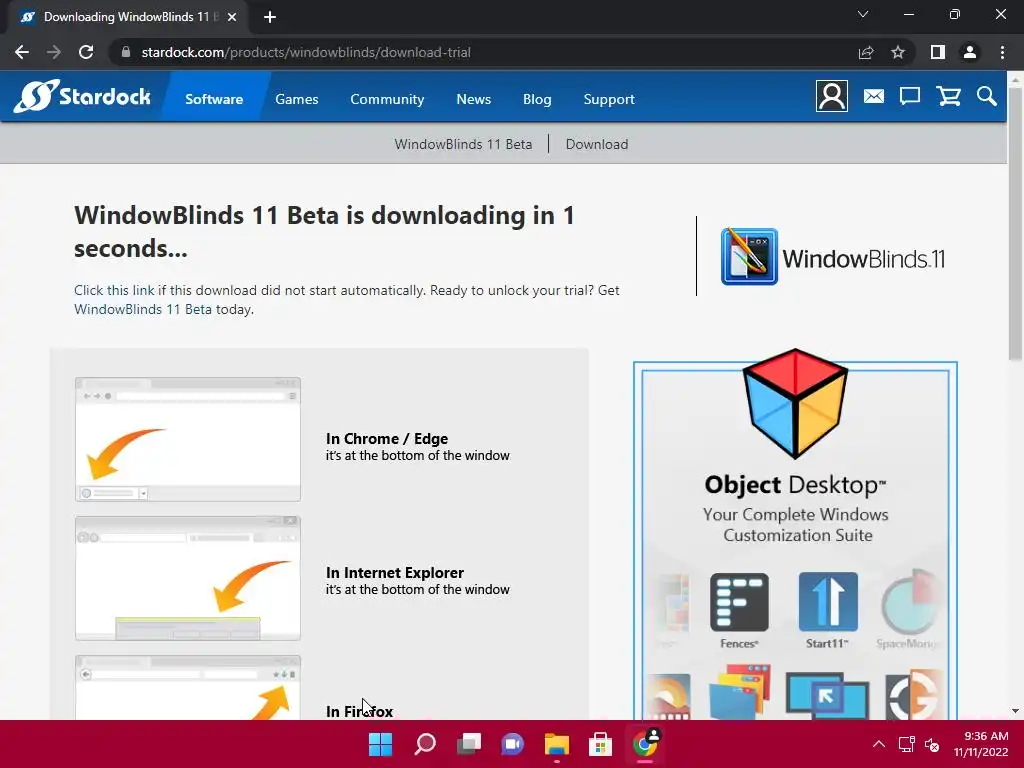Click 'Click this link' to start download
The image size is (1024, 768).
click(114, 290)
